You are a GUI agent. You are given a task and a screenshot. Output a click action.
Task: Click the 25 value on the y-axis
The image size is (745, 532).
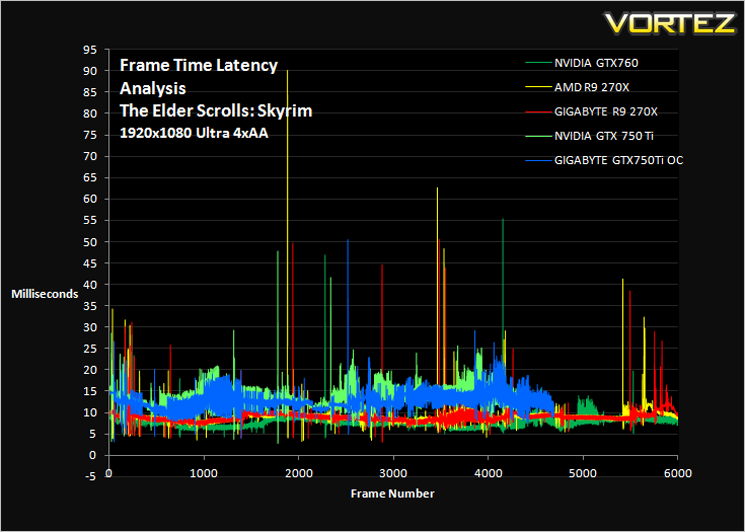tap(90, 348)
